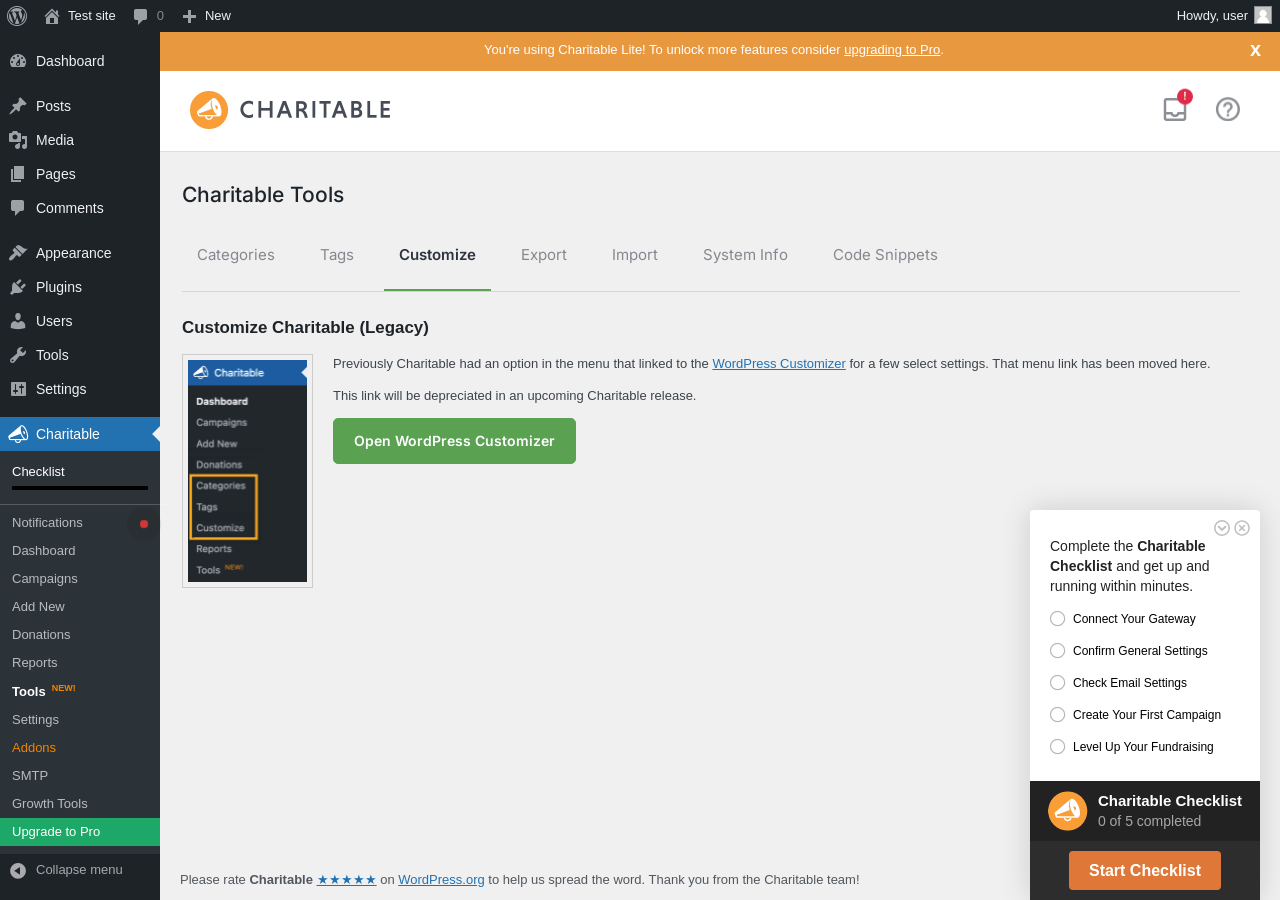Check Create Your First Campaign circle
1280x900 pixels.
pyautogui.click(x=1057, y=715)
